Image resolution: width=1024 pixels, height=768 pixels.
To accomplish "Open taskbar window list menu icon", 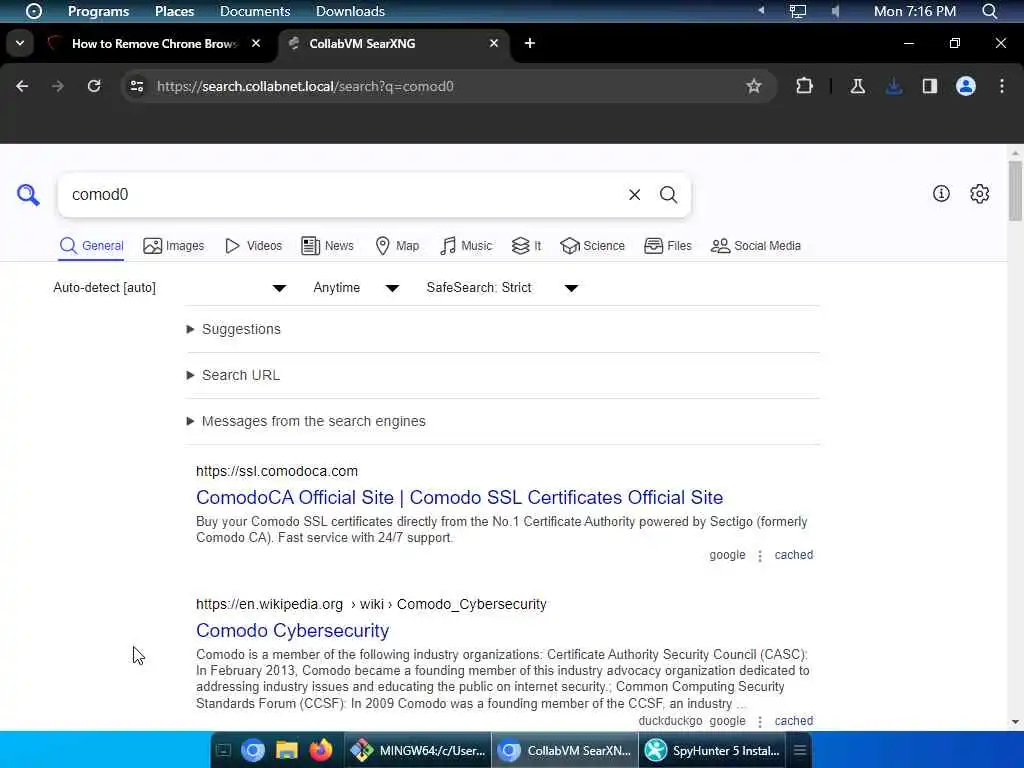I will 799,750.
